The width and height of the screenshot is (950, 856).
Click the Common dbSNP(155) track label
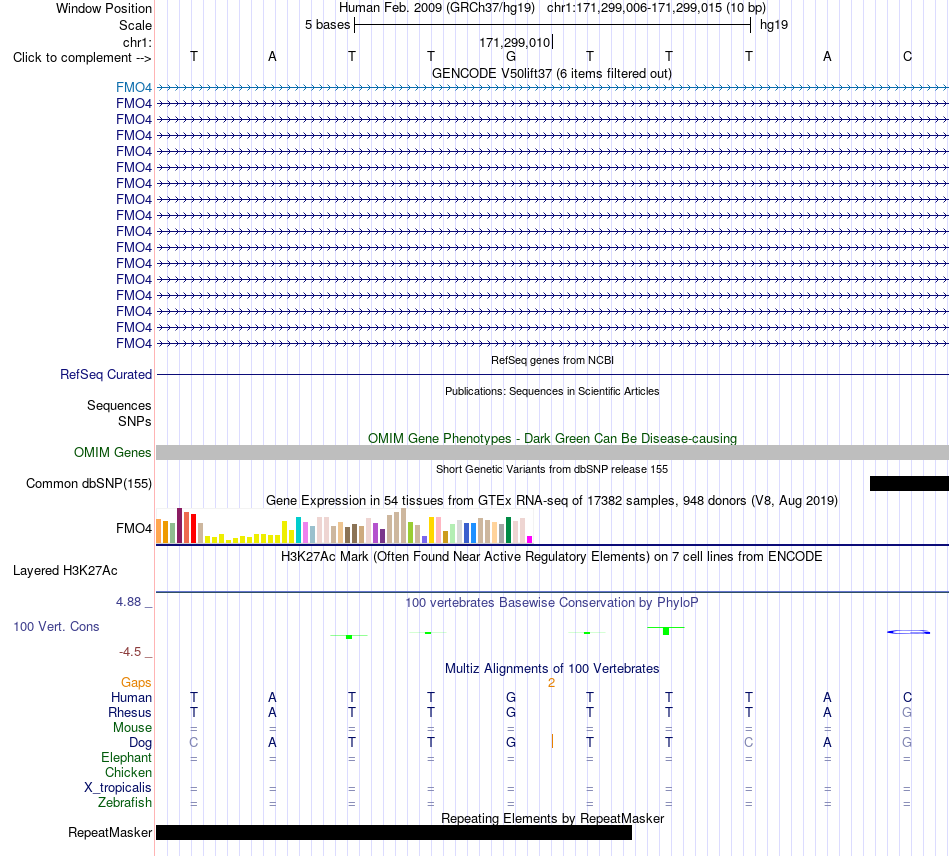(89, 483)
